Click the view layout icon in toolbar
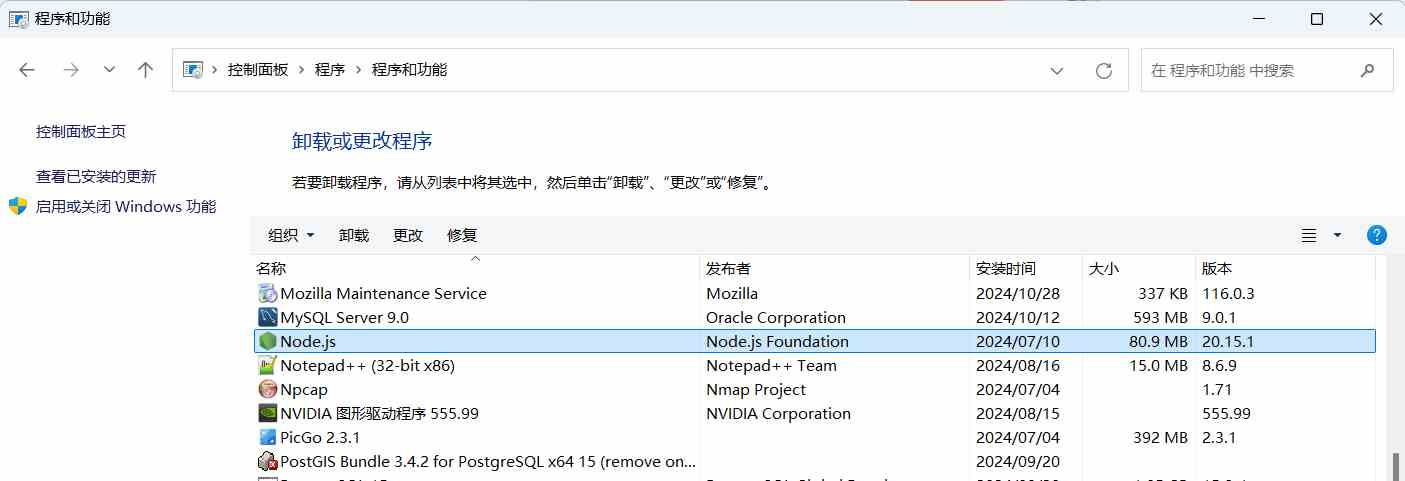 coord(1309,235)
